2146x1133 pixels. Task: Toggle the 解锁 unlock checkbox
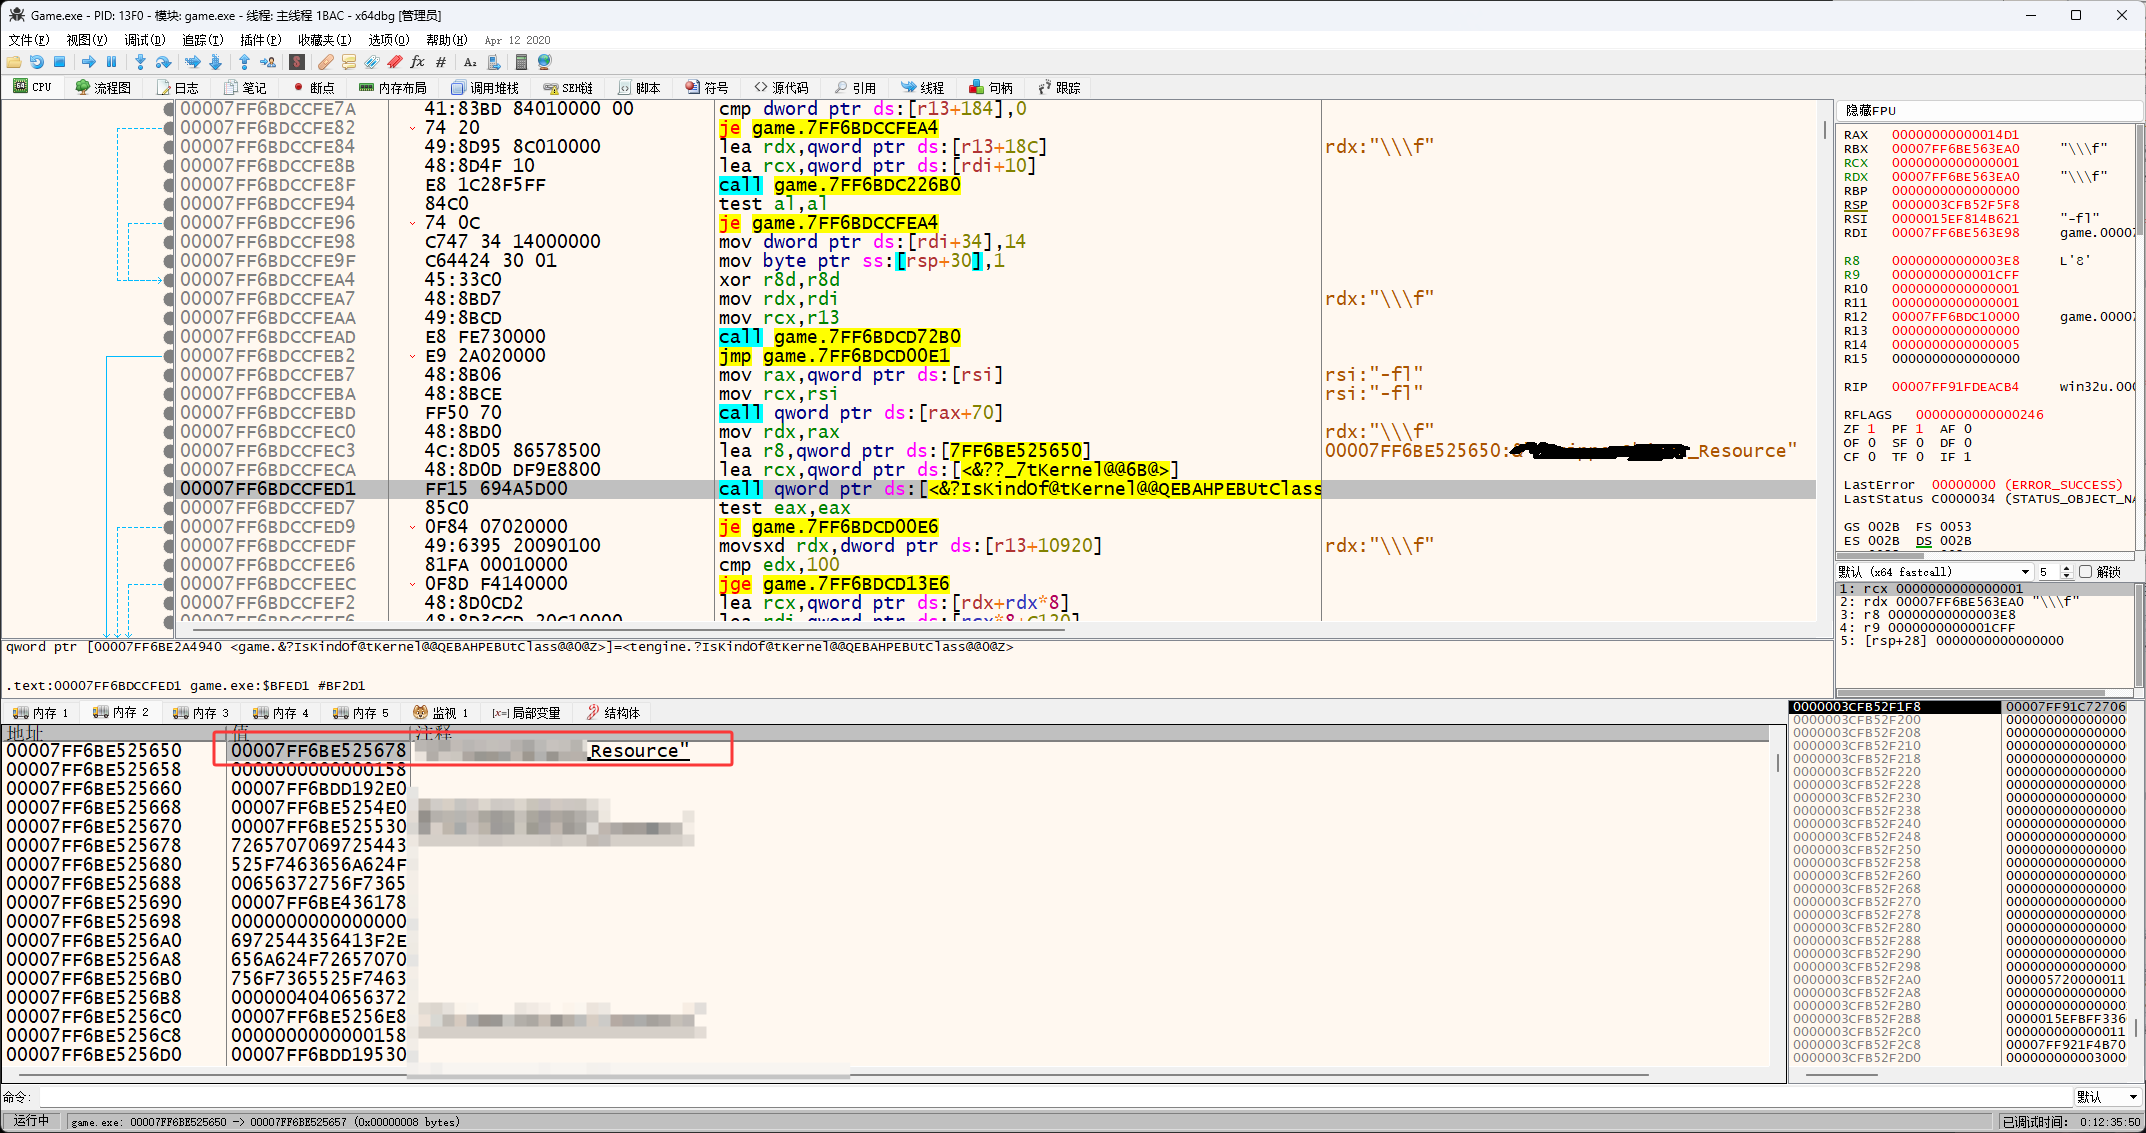tap(2085, 572)
